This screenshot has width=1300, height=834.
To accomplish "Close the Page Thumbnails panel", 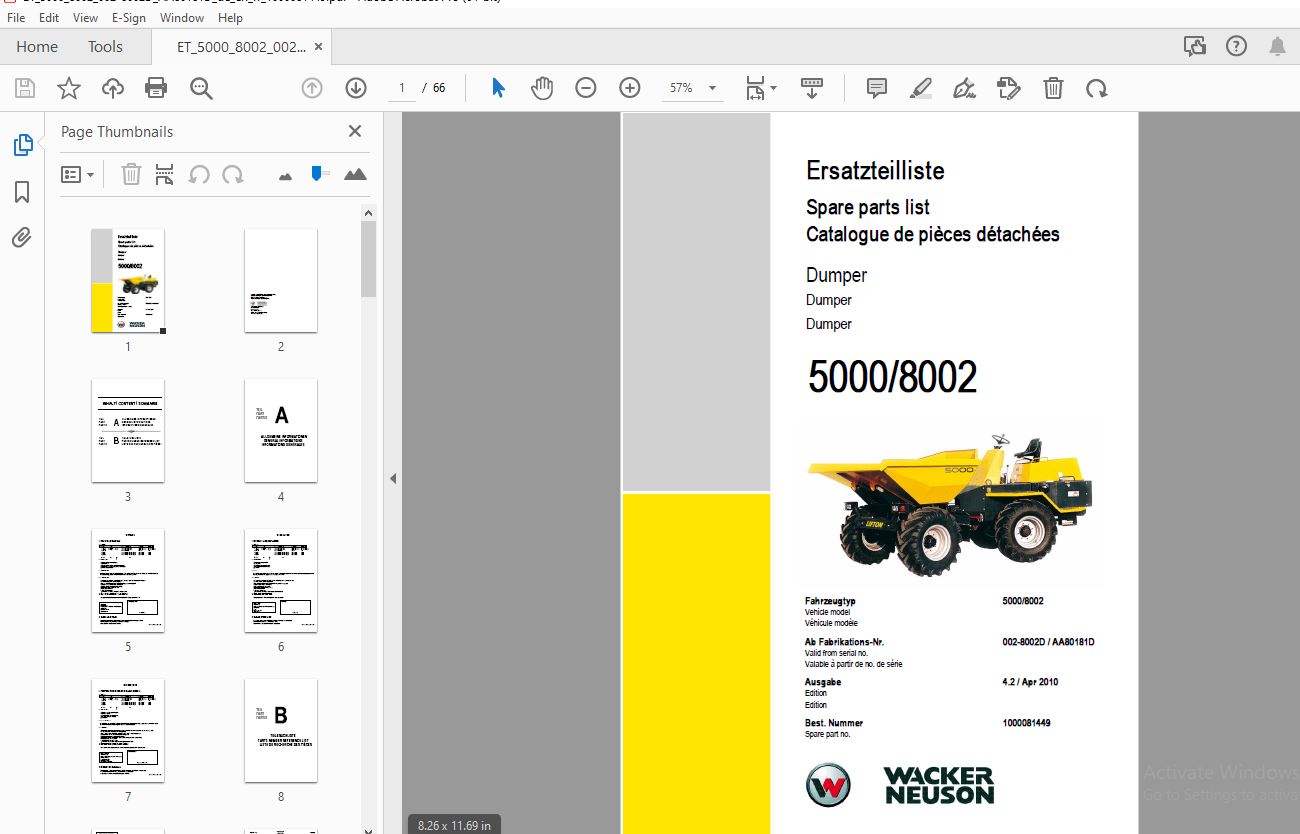I will [354, 131].
